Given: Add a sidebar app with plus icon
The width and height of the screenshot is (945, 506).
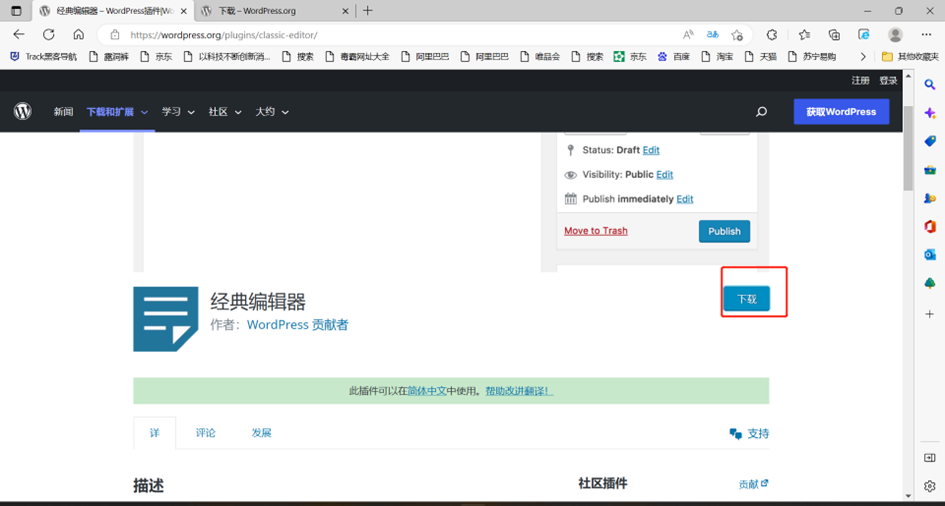Looking at the screenshot, I should tap(930, 314).
